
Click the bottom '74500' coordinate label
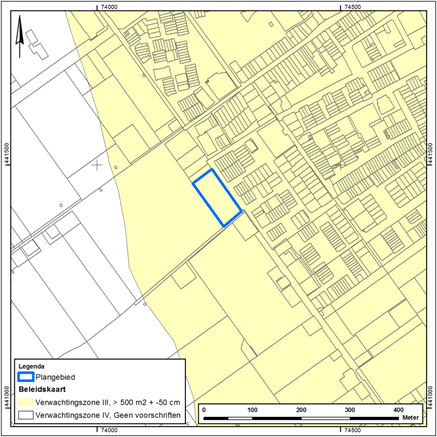point(353,430)
